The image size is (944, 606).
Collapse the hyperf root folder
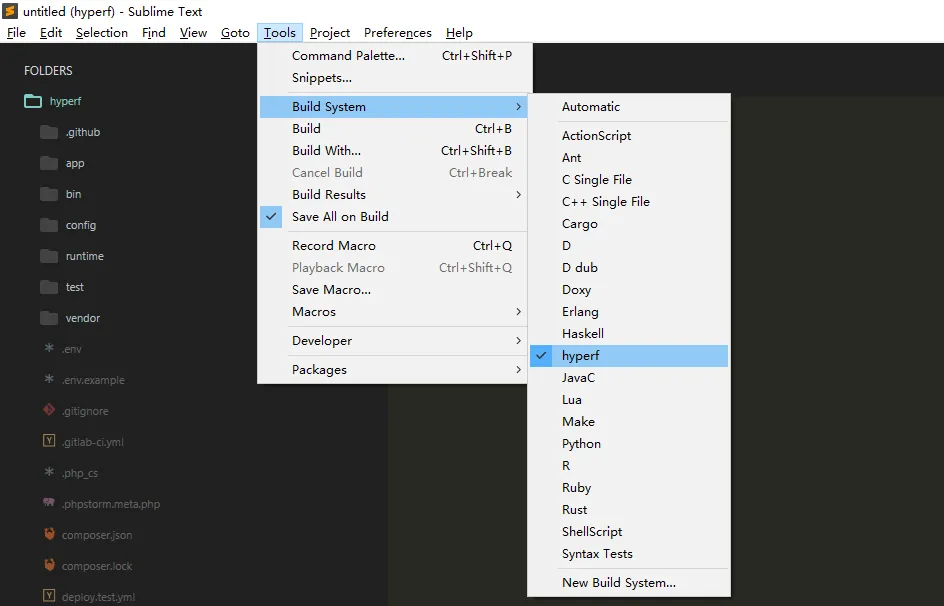pos(65,101)
